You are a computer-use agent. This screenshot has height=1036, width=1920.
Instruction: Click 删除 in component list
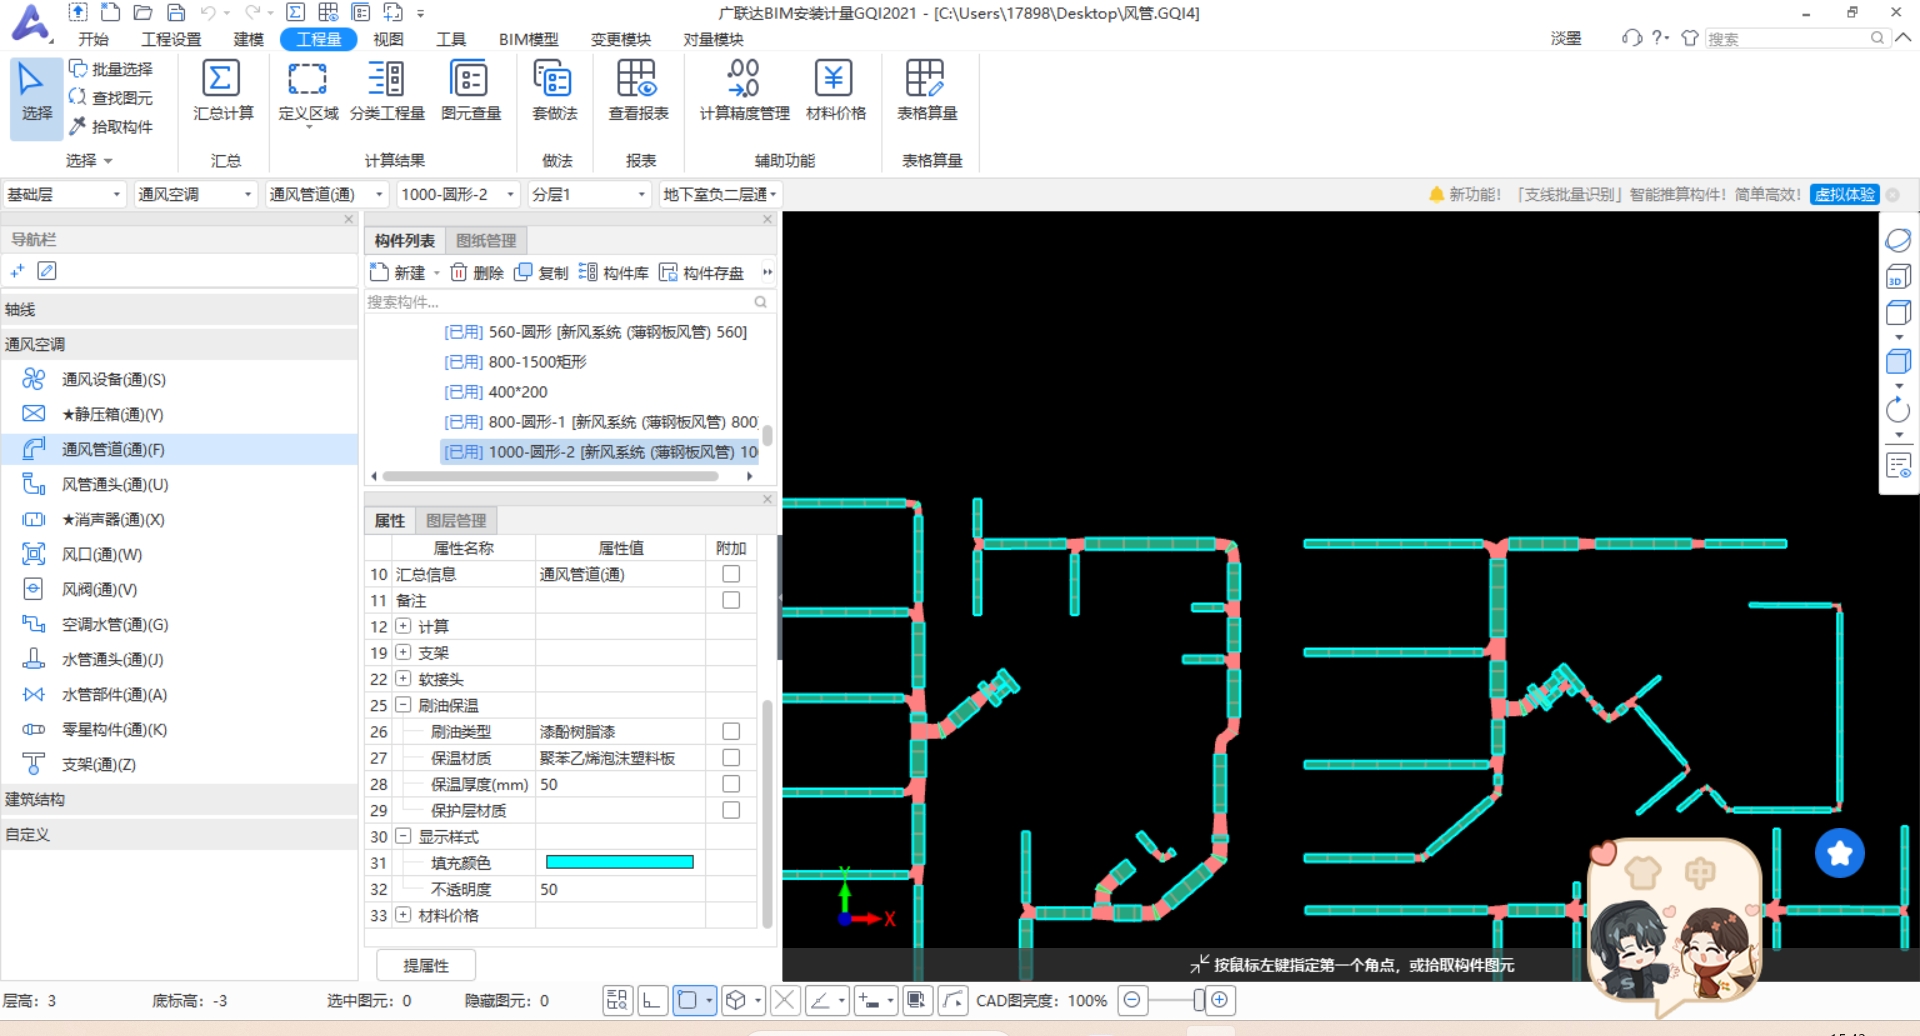tap(477, 272)
